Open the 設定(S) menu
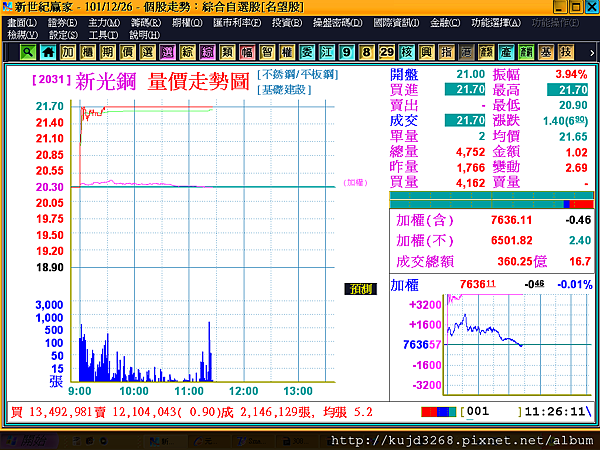Screen dimensions: 600x450 pos(64,35)
